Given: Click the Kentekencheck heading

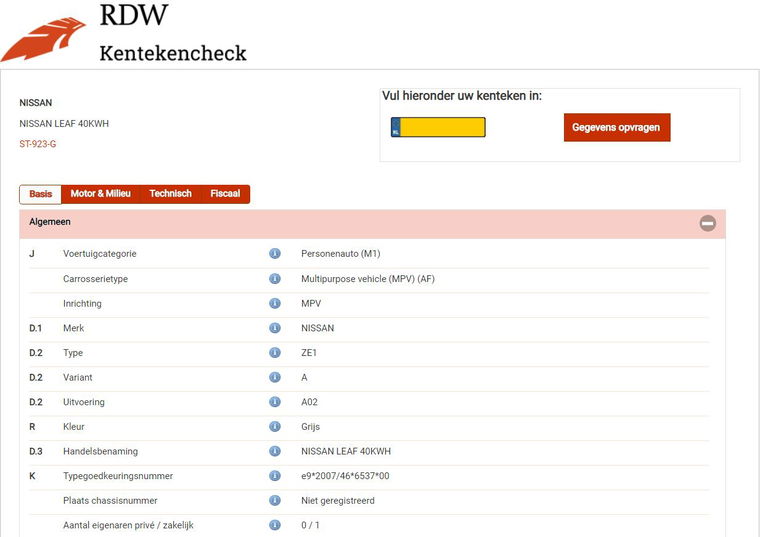Looking at the screenshot, I should pos(173,53).
